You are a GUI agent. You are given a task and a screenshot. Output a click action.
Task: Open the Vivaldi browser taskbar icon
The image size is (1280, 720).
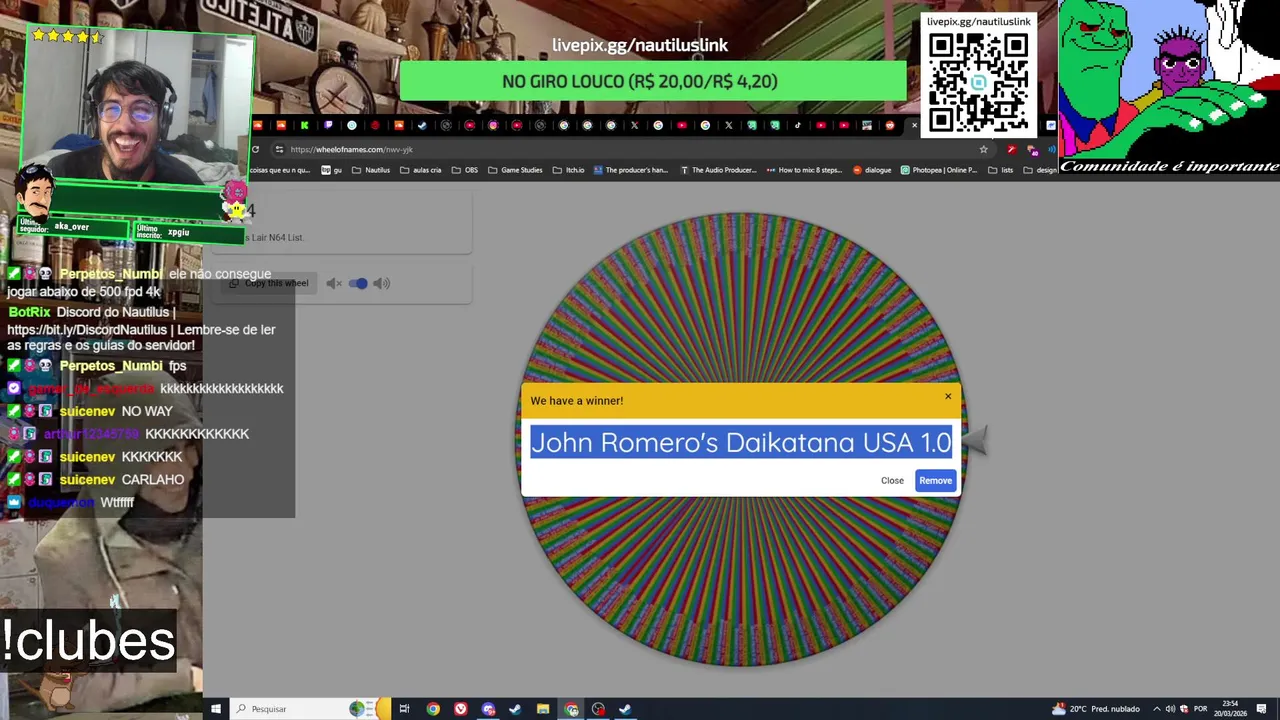[461, 709]
